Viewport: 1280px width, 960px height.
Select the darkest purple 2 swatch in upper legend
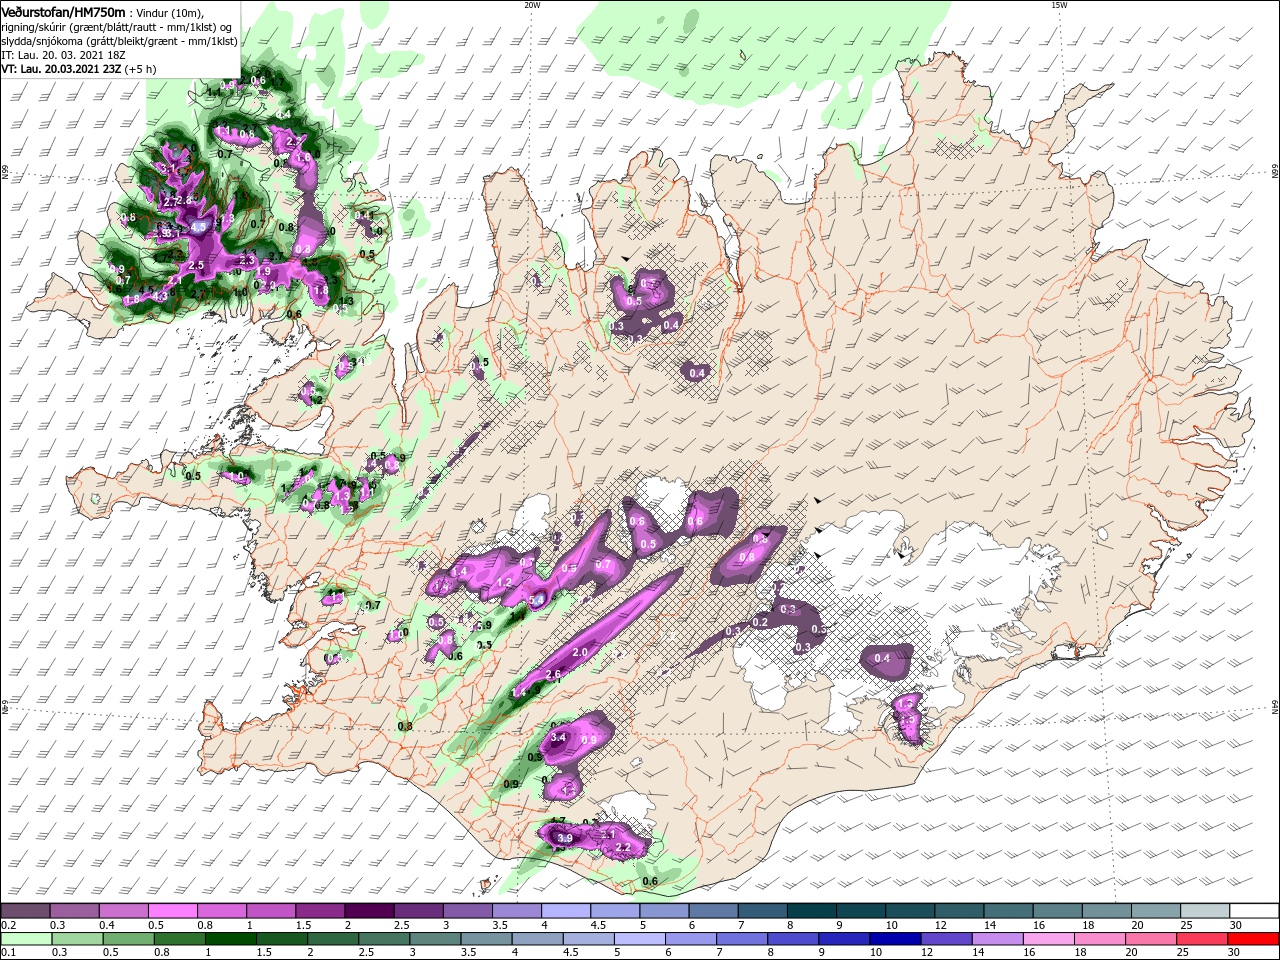click(x=368, y=911)
